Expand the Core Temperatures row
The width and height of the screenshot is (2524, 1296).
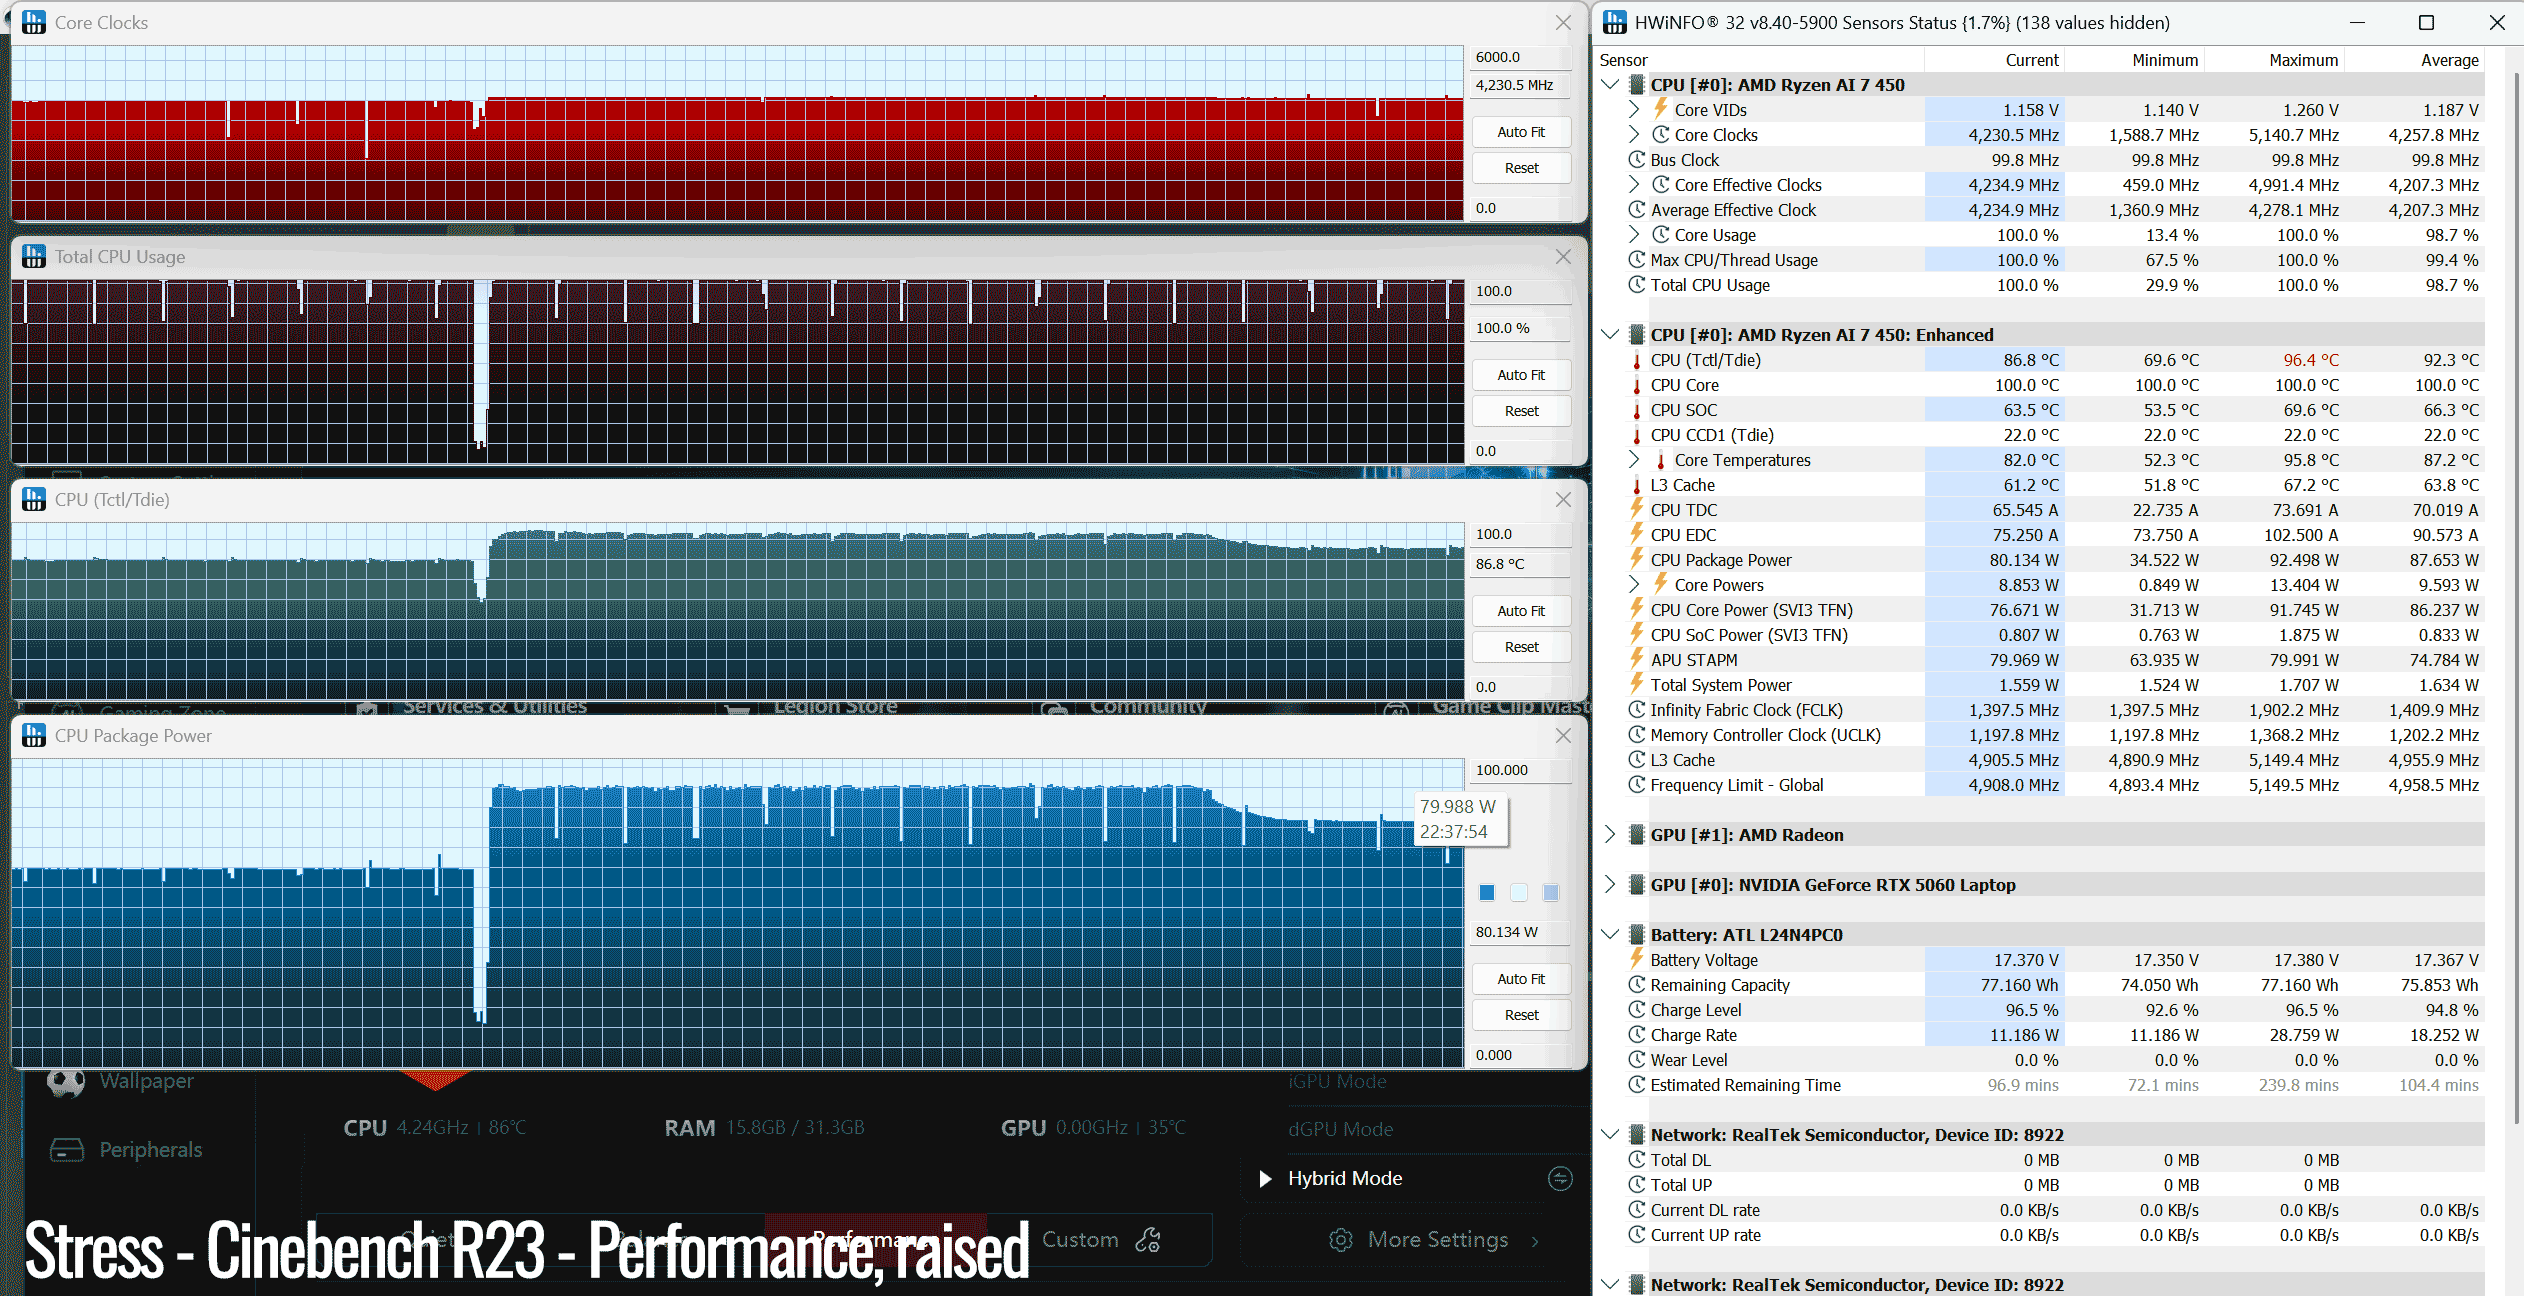pyautogui.click(x=1634, y=460)
